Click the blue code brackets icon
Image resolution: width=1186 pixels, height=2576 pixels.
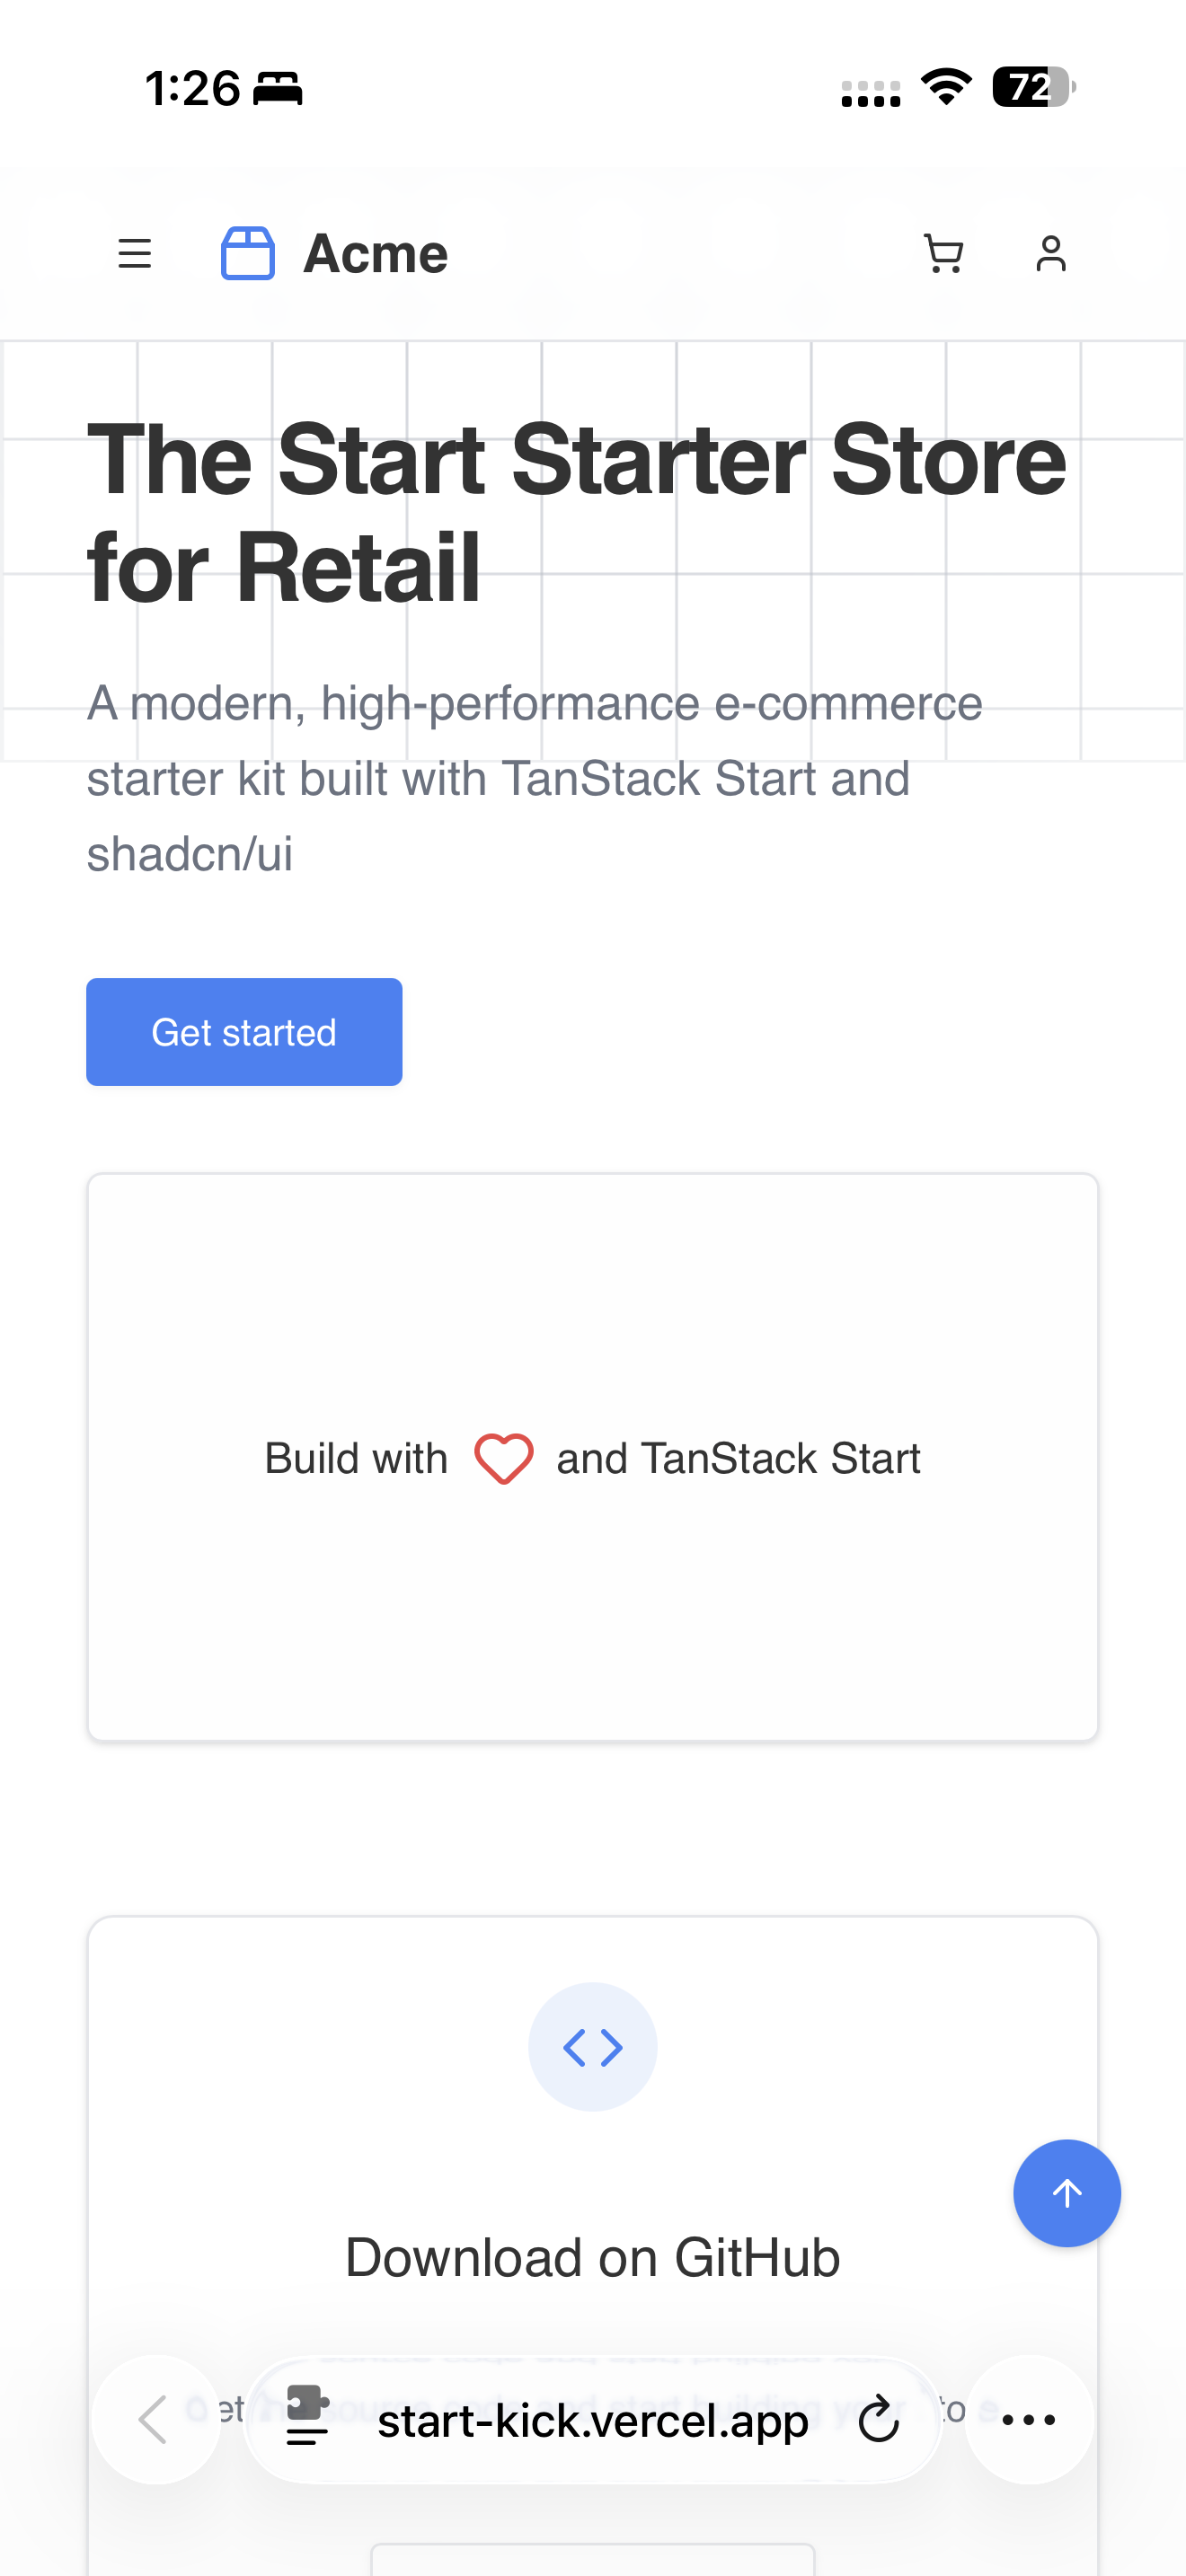point(593,2047)
